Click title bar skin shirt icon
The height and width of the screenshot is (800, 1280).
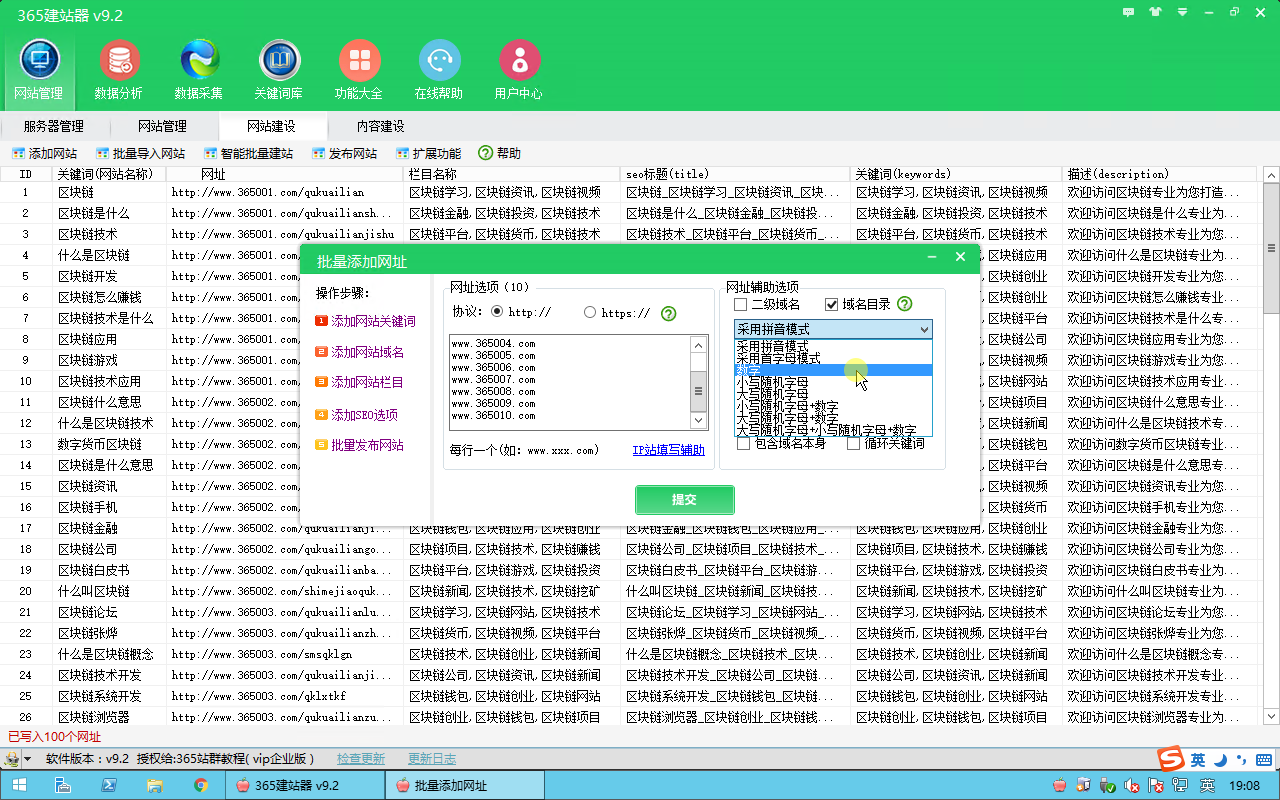pyautogui.click(x=1156, y=12)
